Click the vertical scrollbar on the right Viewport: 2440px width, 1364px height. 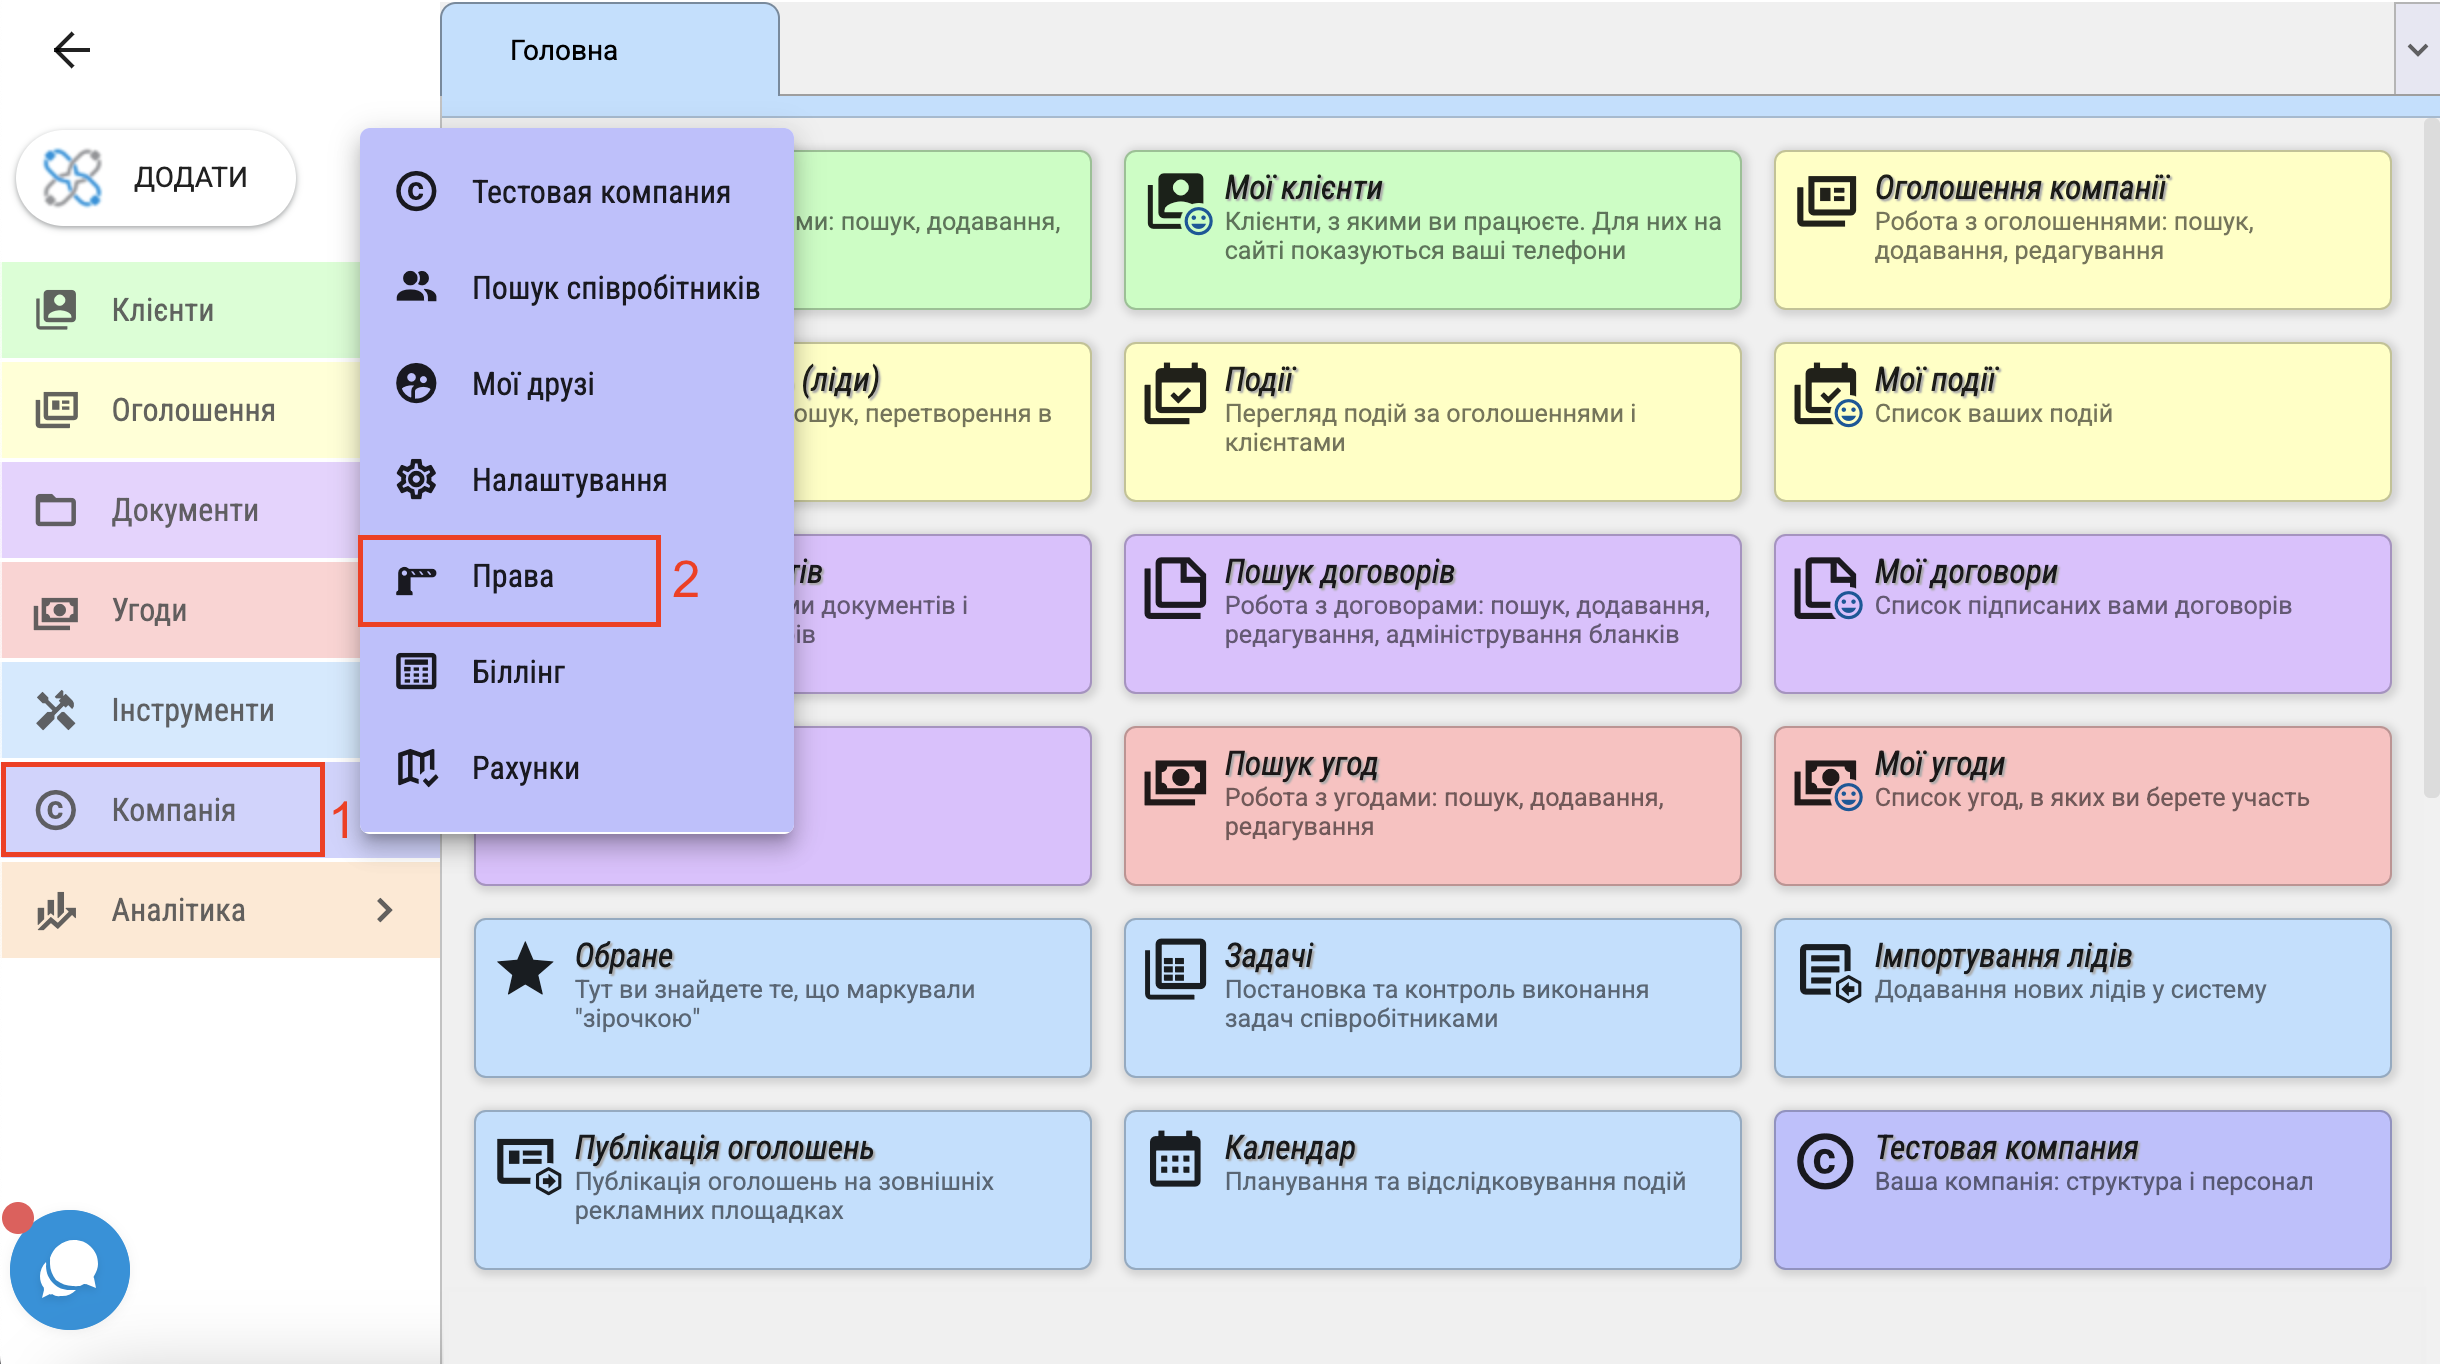[2431, 460]
